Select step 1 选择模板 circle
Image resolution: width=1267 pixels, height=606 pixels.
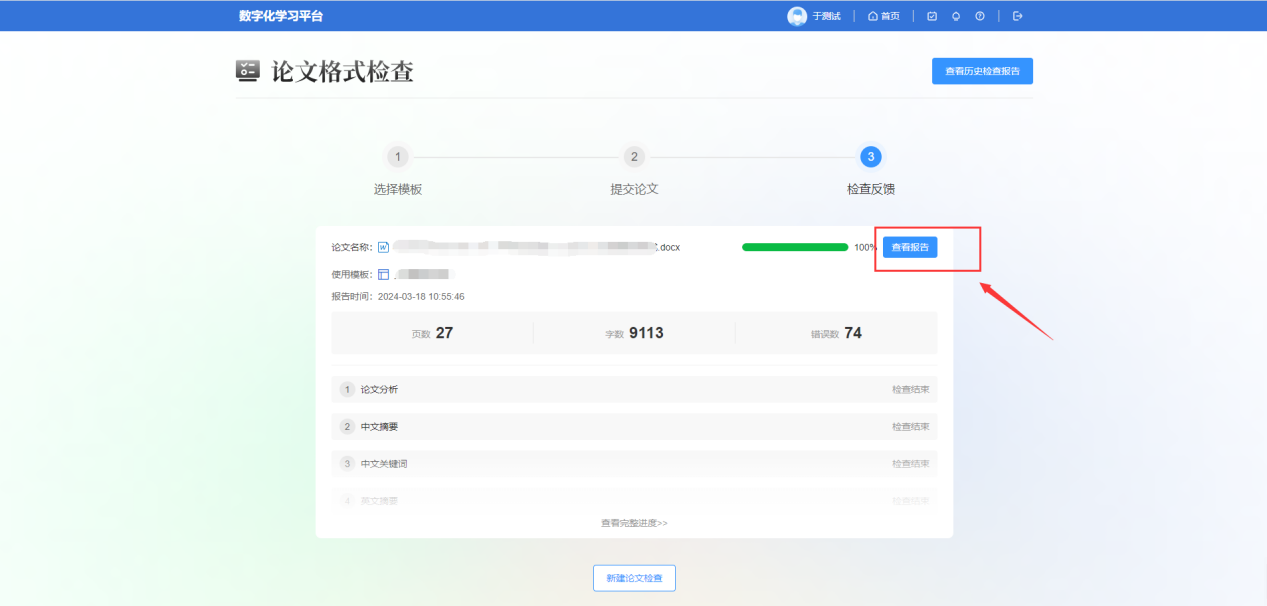click(398, 157)
